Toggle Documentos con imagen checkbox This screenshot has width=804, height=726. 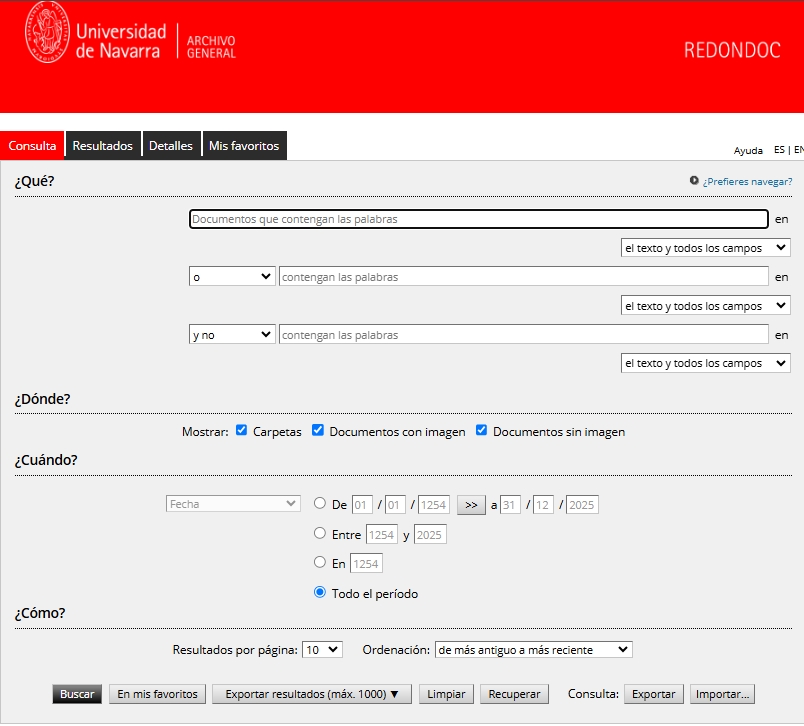318,431
